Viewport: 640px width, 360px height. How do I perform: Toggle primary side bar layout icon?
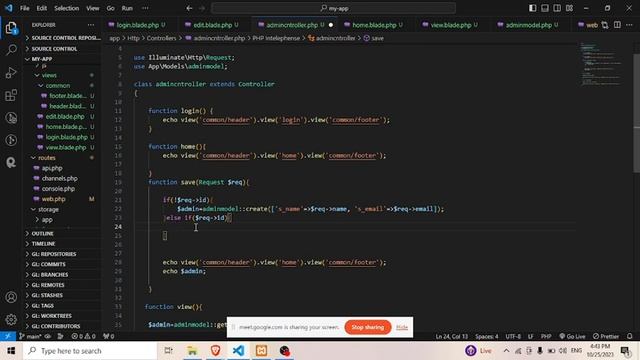pos(532,8)
